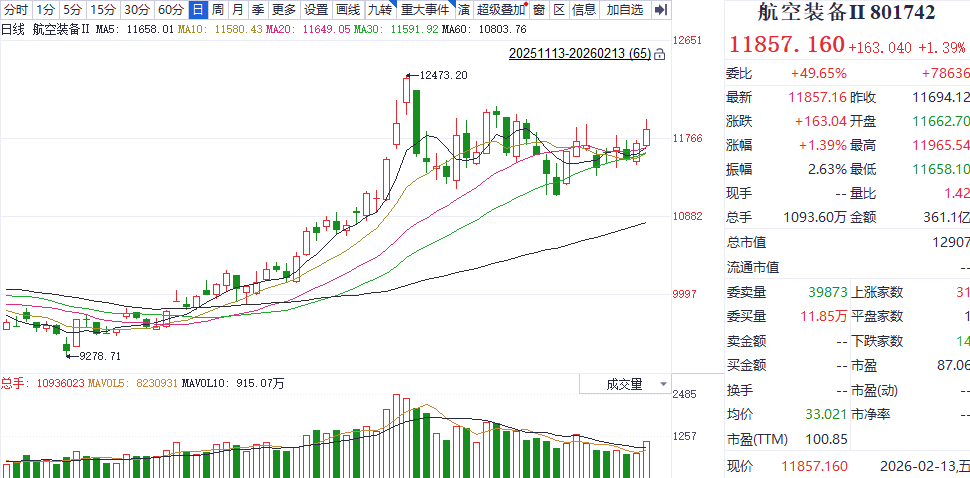Viewport: 970px width, 478px height.
Task: Switch to 日 daily chart period
Action: coord(197,10)
